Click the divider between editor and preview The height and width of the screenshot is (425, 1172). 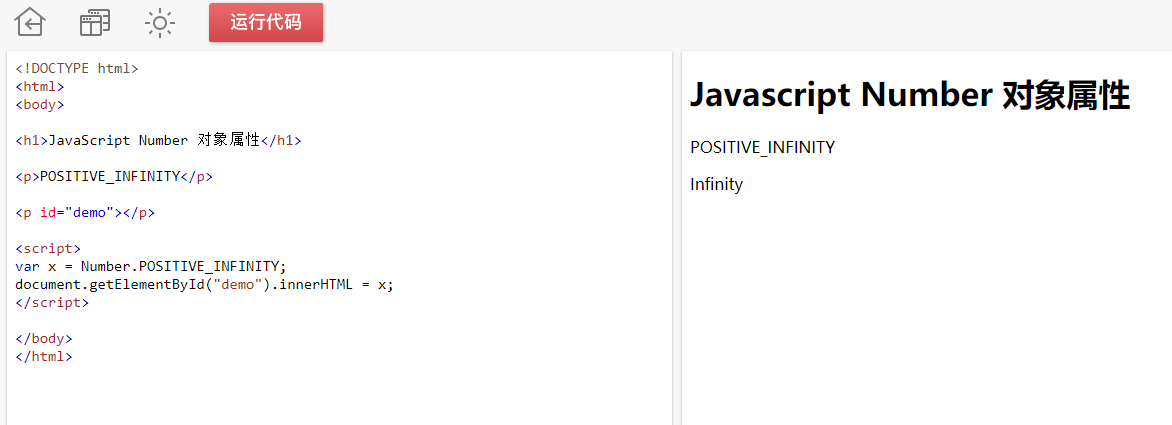677,238
